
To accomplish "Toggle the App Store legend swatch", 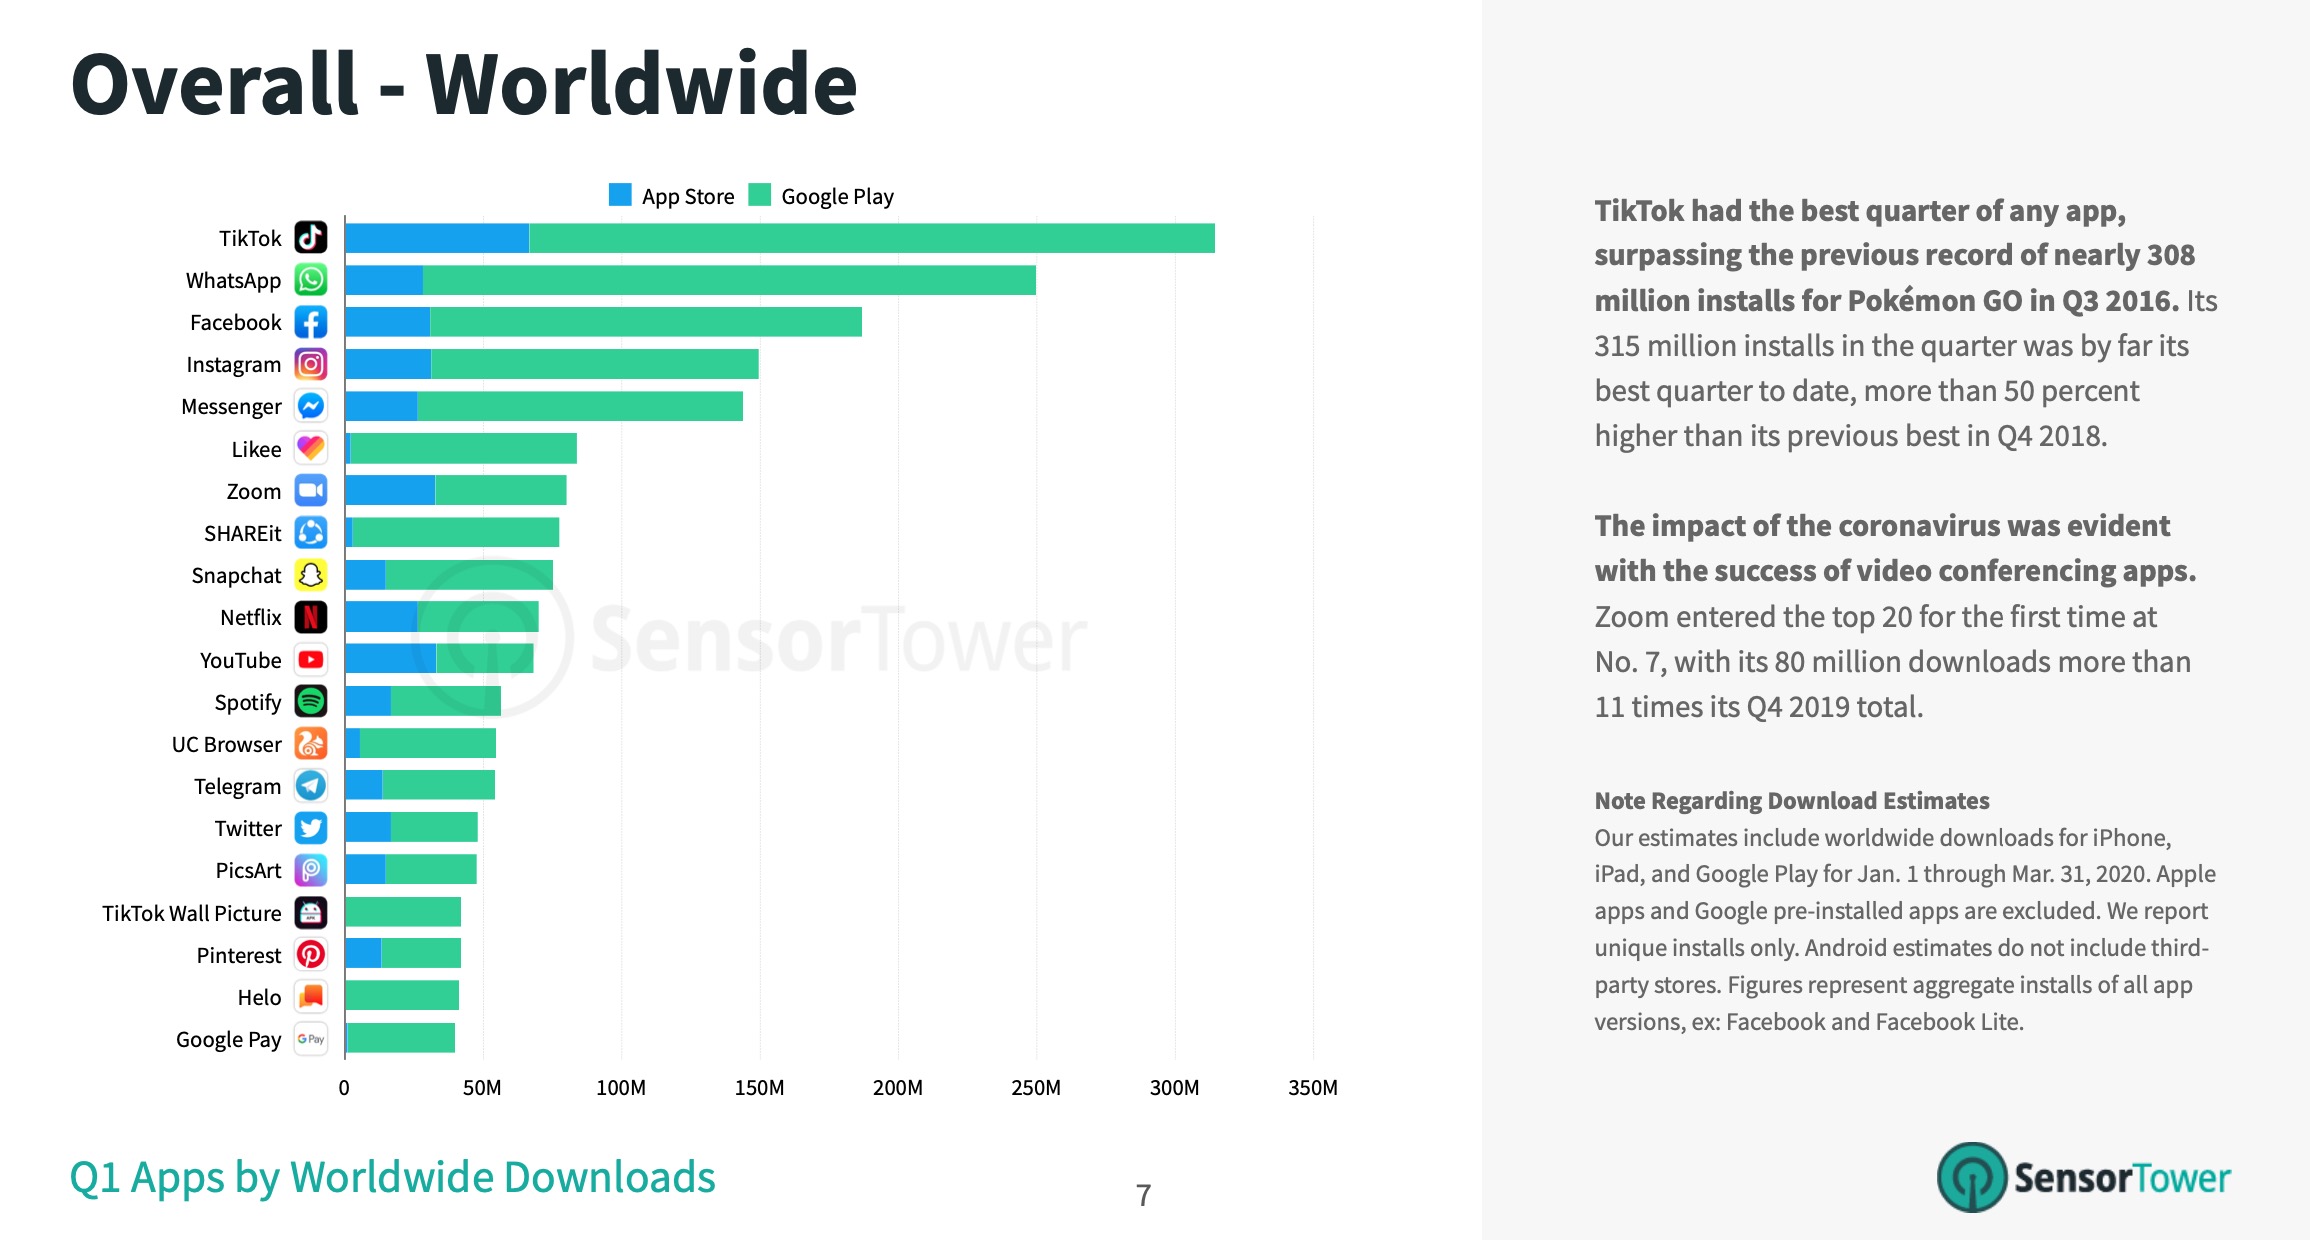I will 620,195.
